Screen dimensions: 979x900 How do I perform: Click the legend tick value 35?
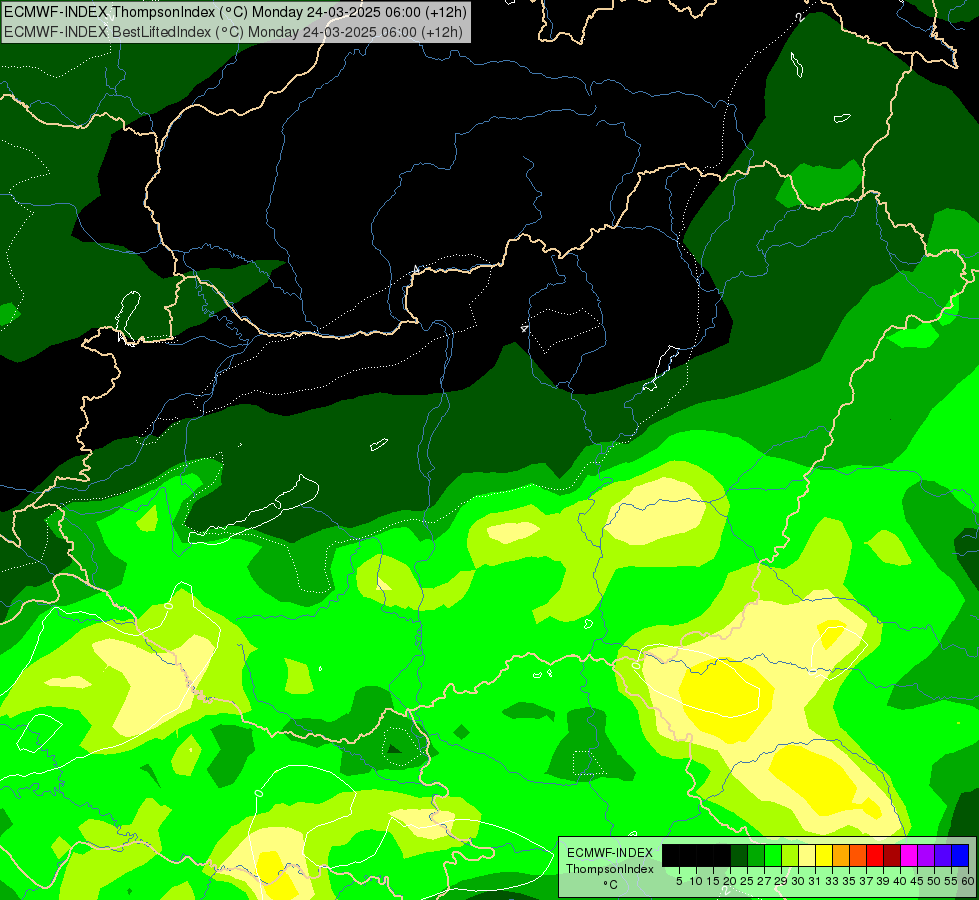click(x=849, y=881)
